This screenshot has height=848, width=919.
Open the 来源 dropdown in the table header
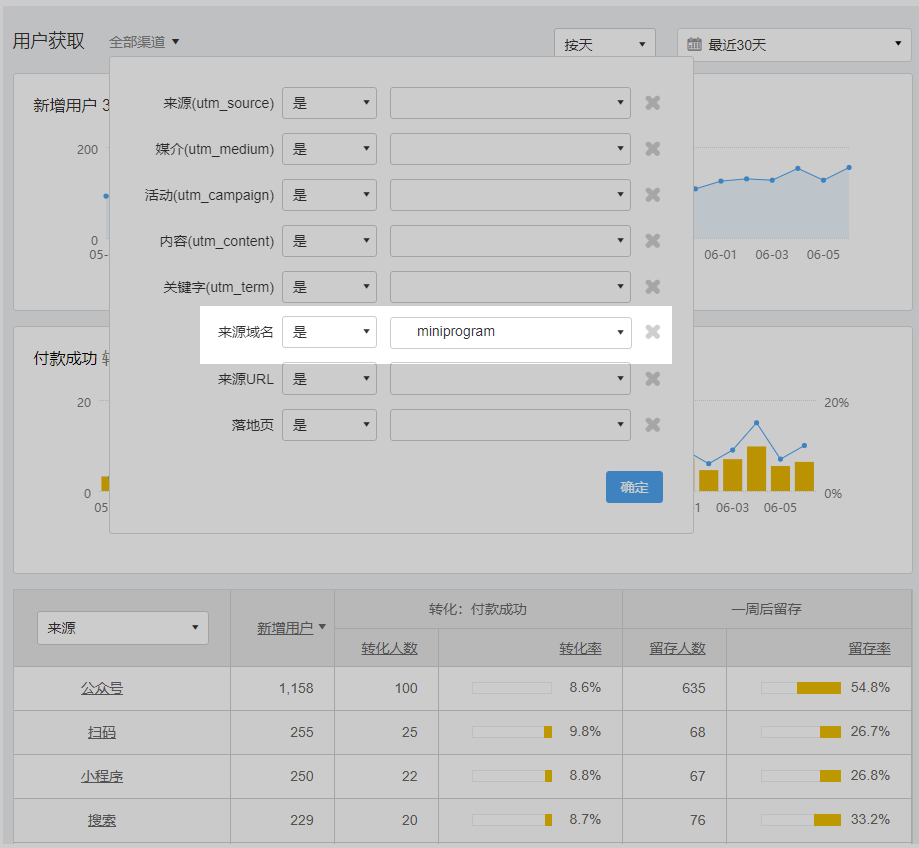point(122,627)
